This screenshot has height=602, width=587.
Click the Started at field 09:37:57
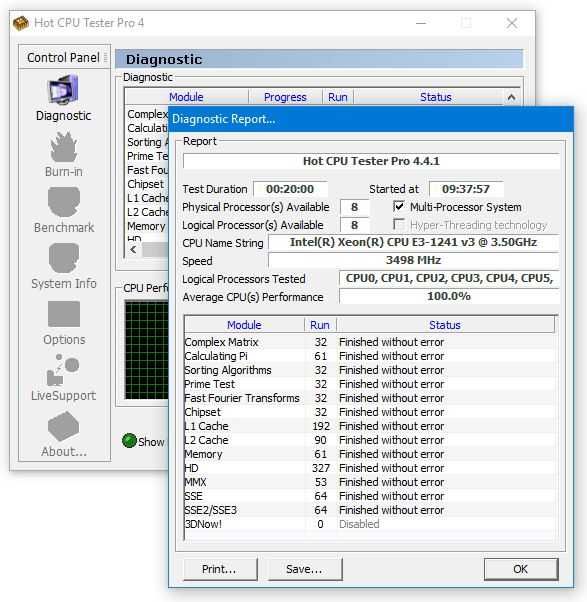coord(466,189)
